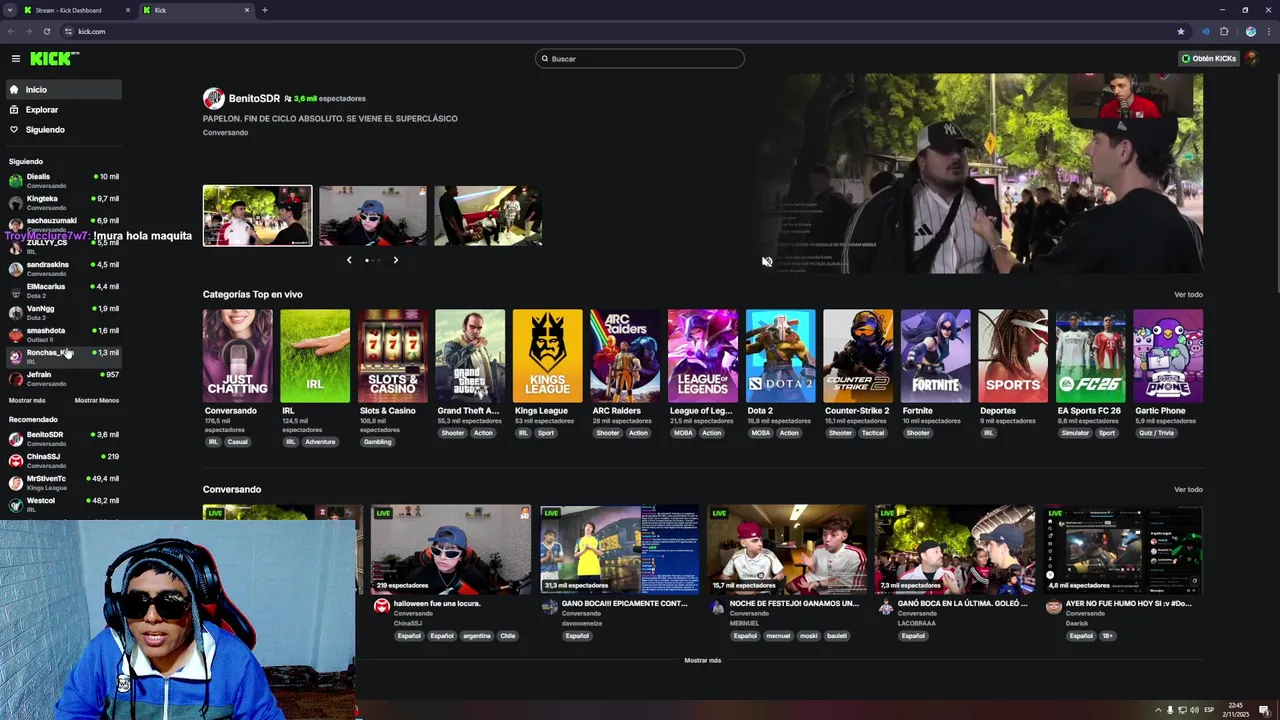Screen dimensions: 1280x720
Task: Open the IRL category card
Action: click(315, 356)
